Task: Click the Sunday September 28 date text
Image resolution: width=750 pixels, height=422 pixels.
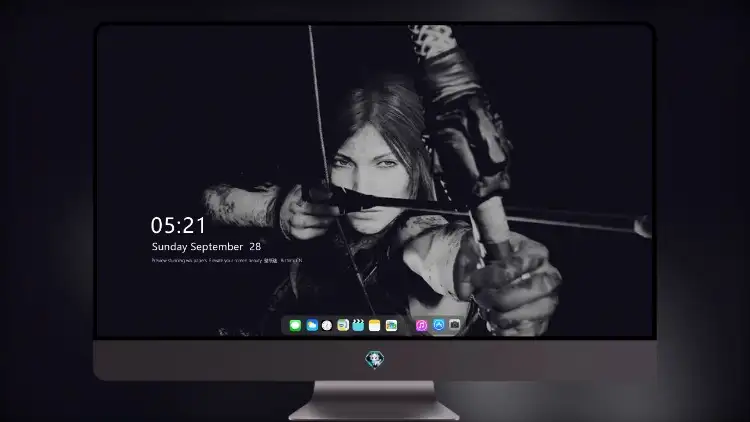Action: 206,246
